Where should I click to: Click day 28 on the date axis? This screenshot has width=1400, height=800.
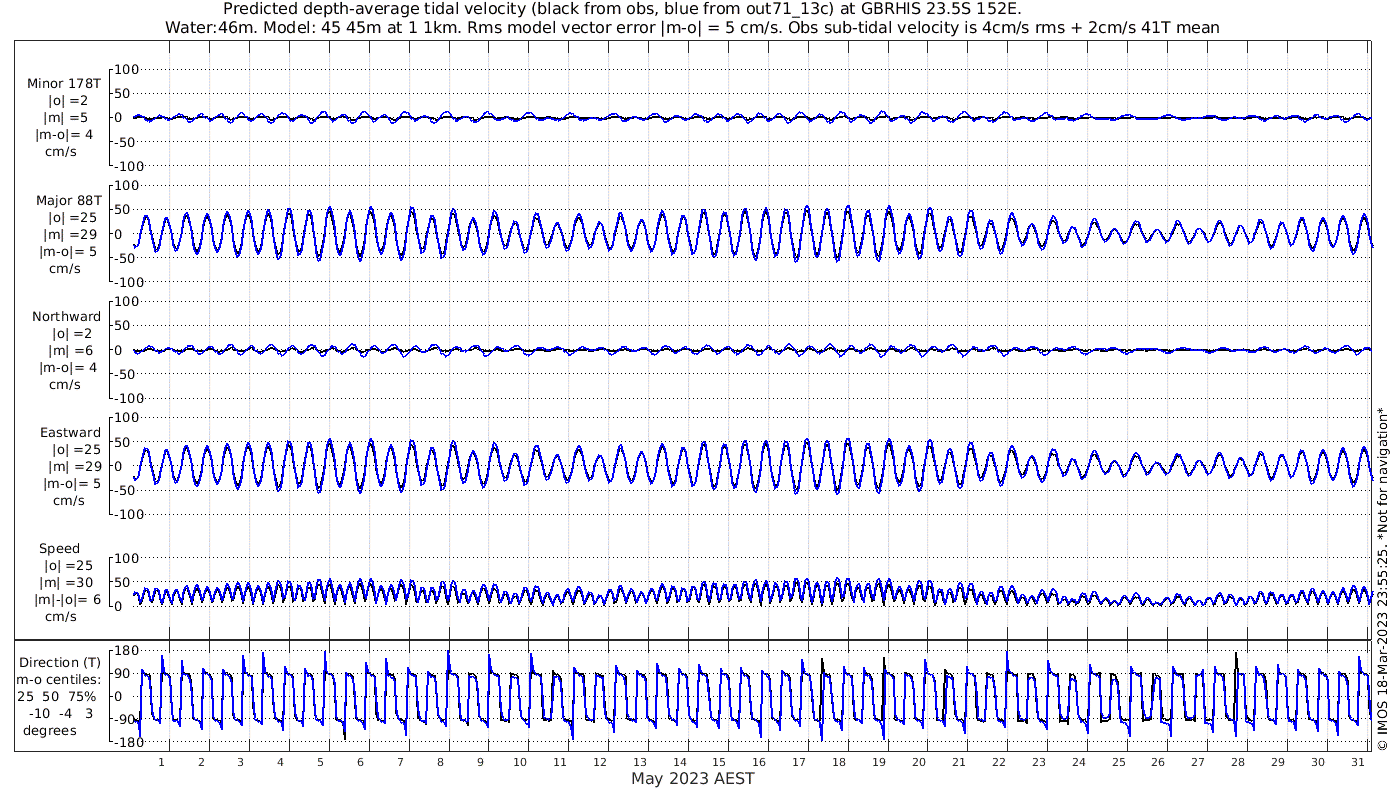[1237, 761]
